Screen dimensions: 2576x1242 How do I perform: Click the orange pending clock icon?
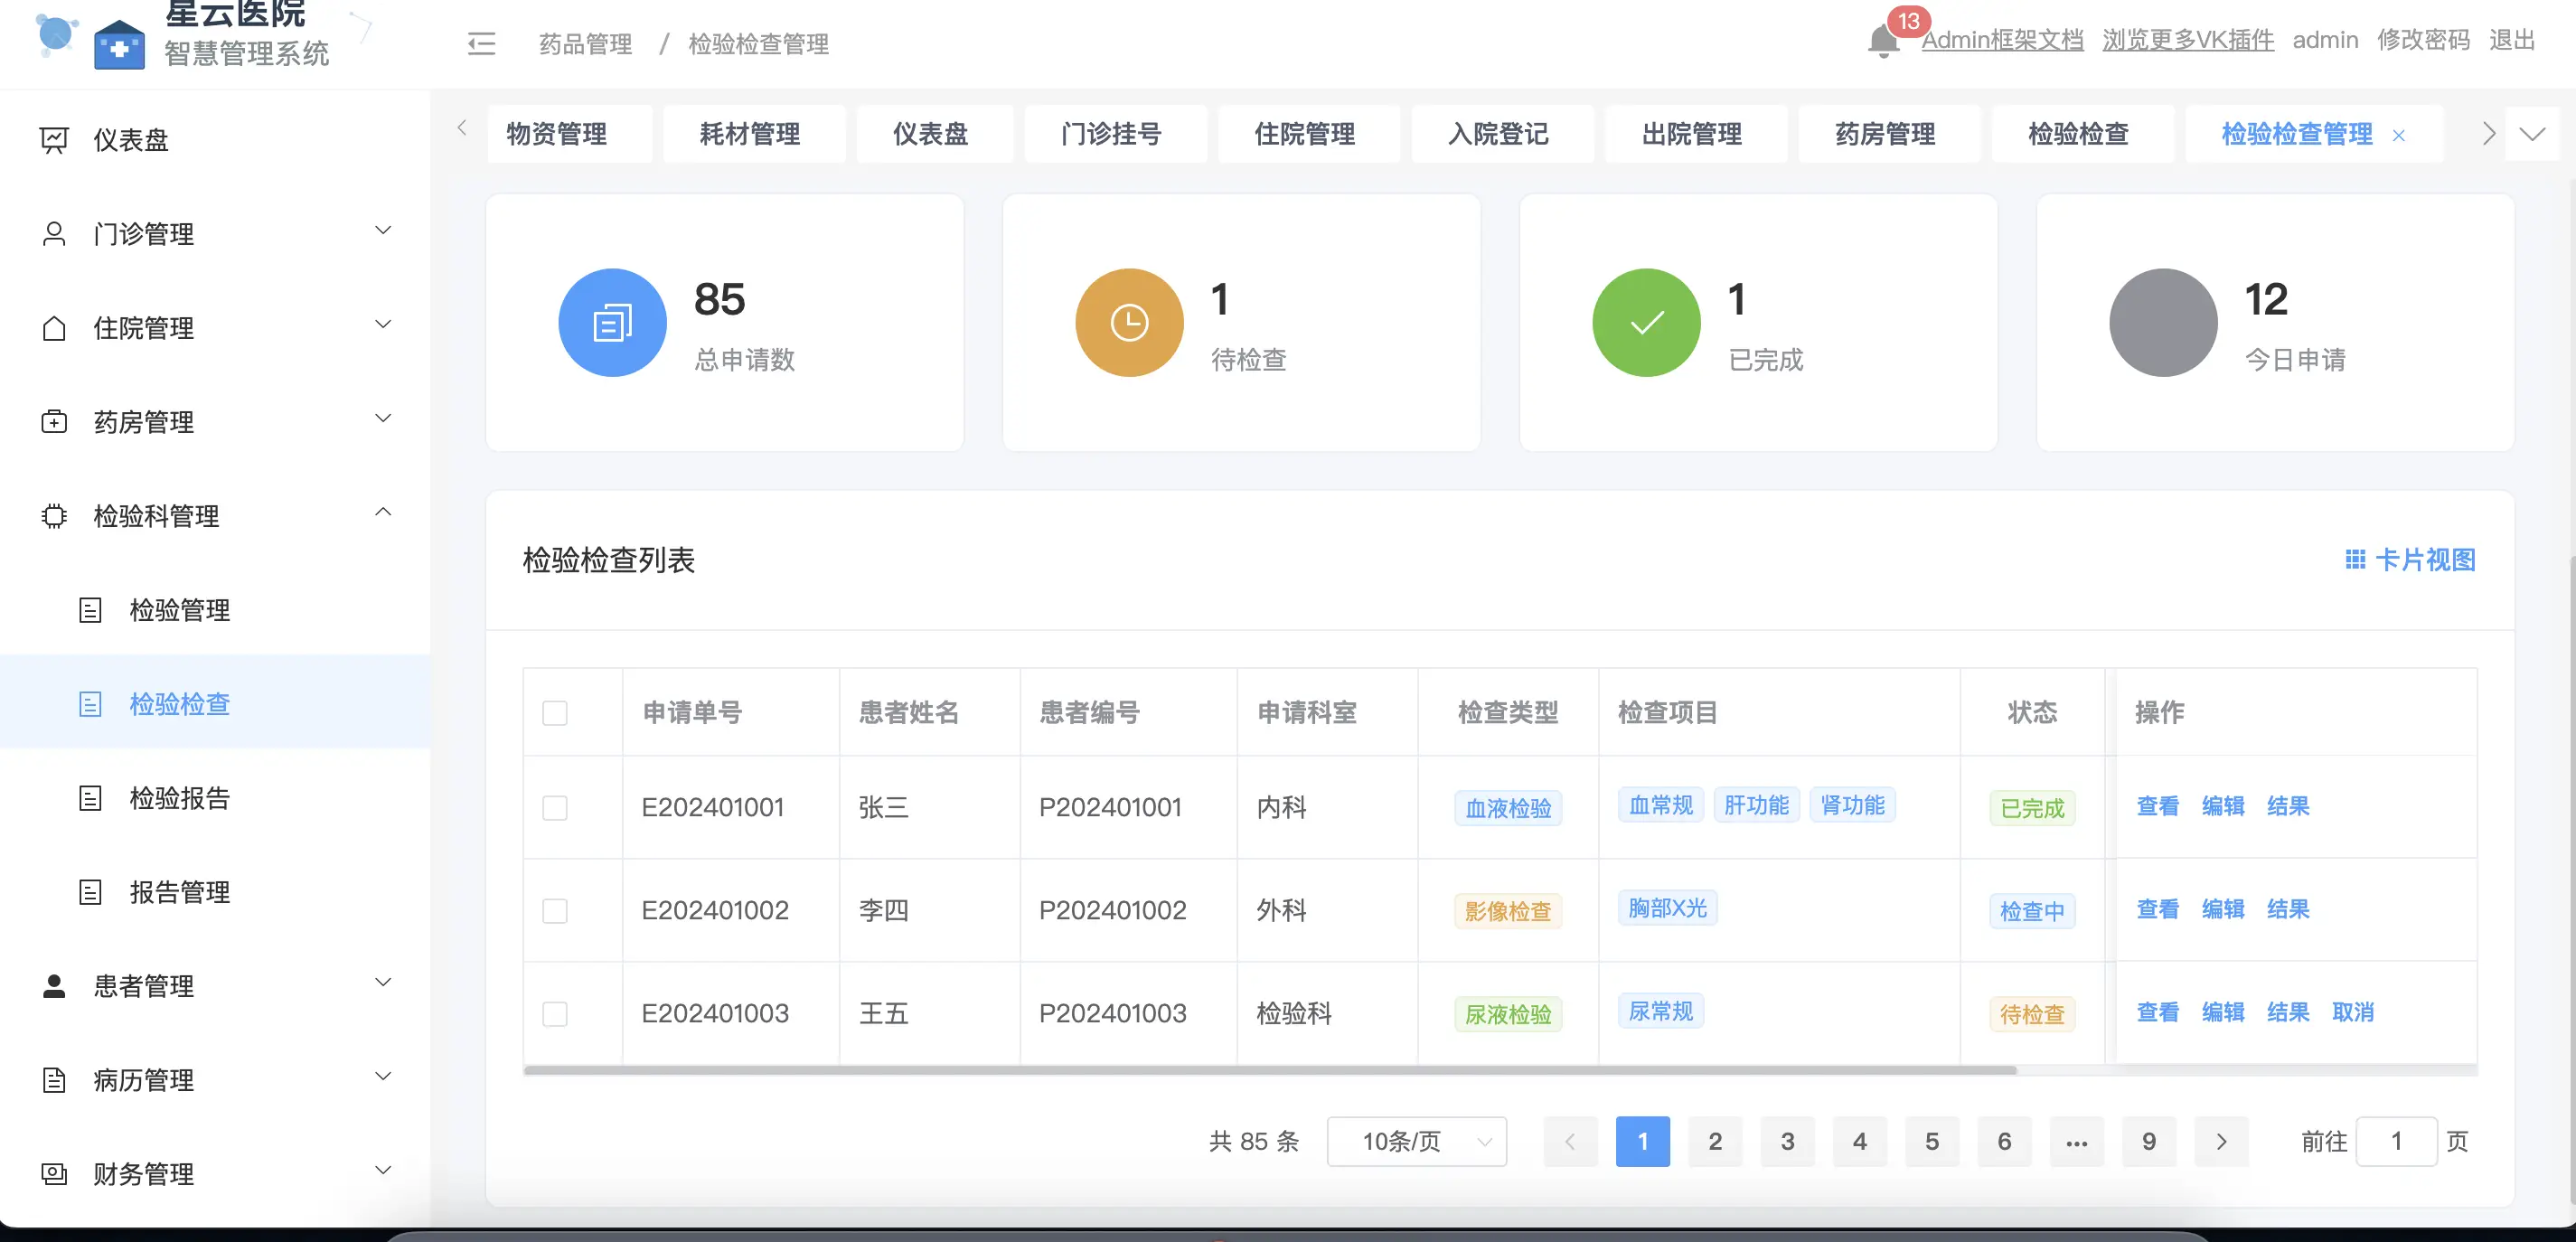tap(1129, 323)
